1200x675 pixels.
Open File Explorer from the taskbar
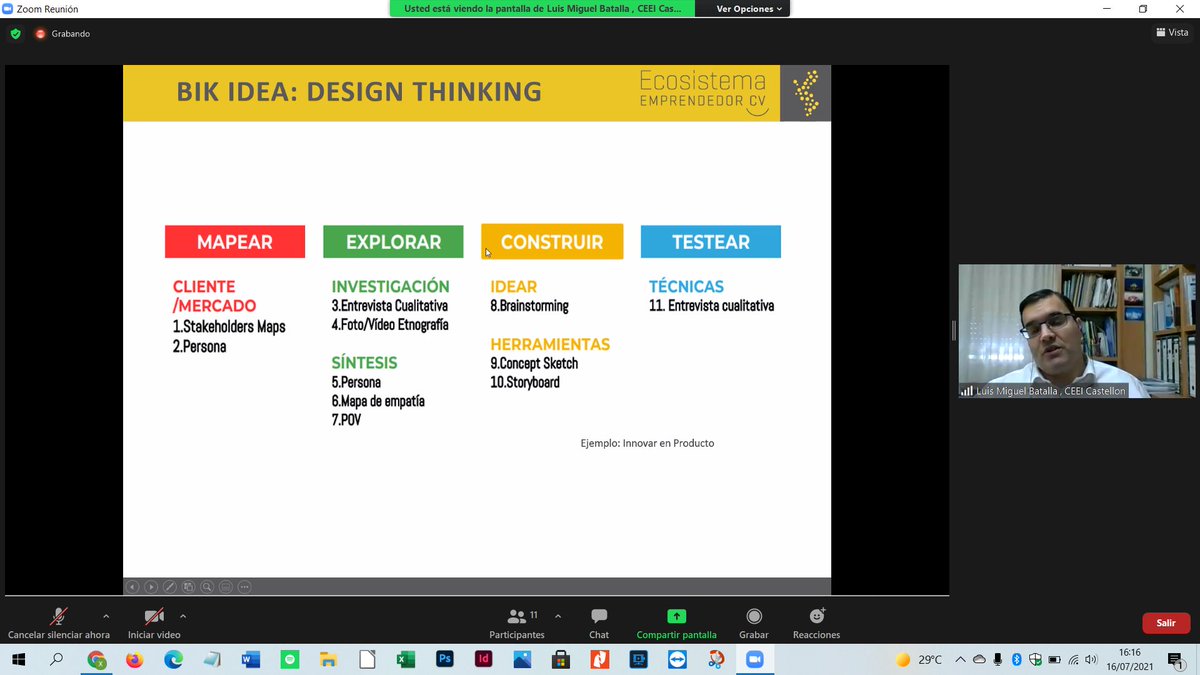point(327,660)
